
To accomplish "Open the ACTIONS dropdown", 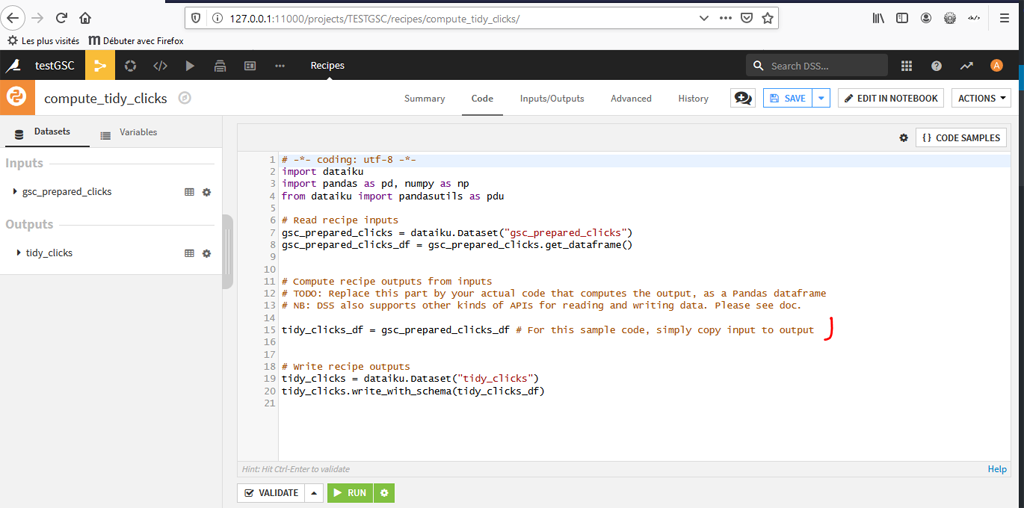I will click(x=981, y=98).
